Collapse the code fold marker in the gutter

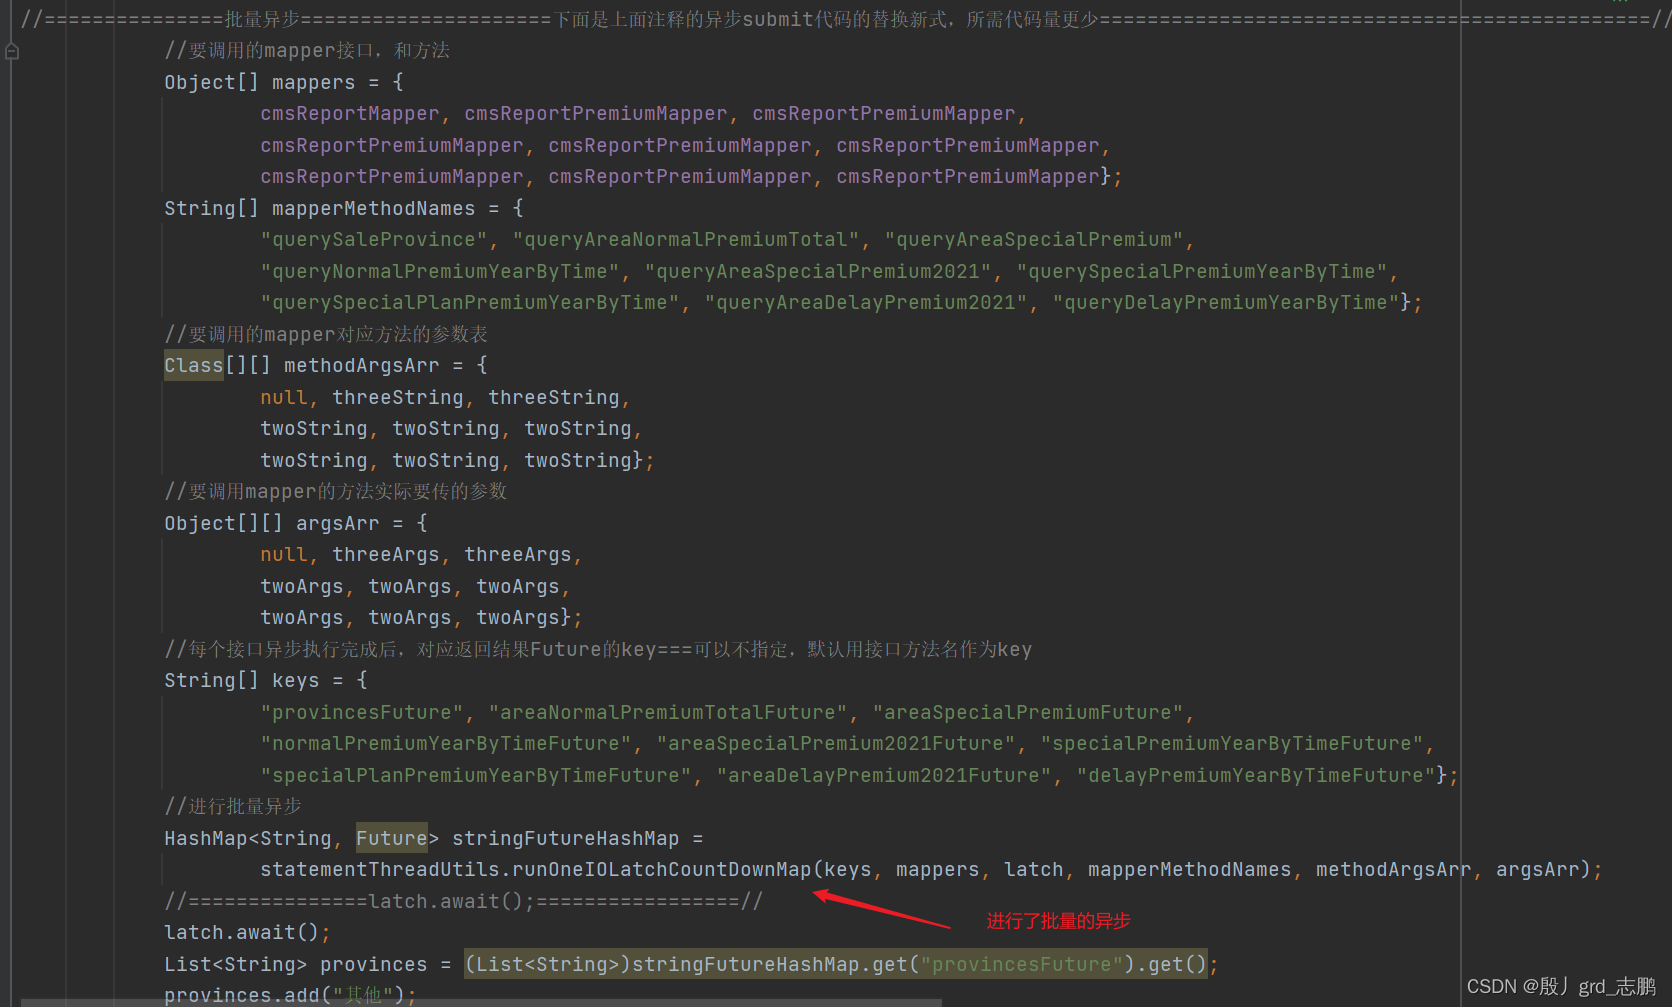[x=12, y=51]
